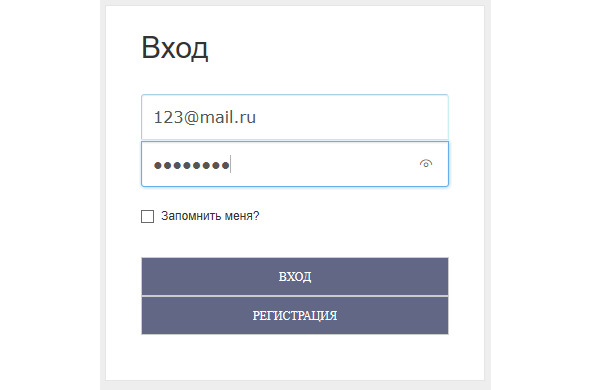The height and width of the screenshot is (390, 591).
Task: Show the password using the eye icon
Action: (x=426, y=164)
